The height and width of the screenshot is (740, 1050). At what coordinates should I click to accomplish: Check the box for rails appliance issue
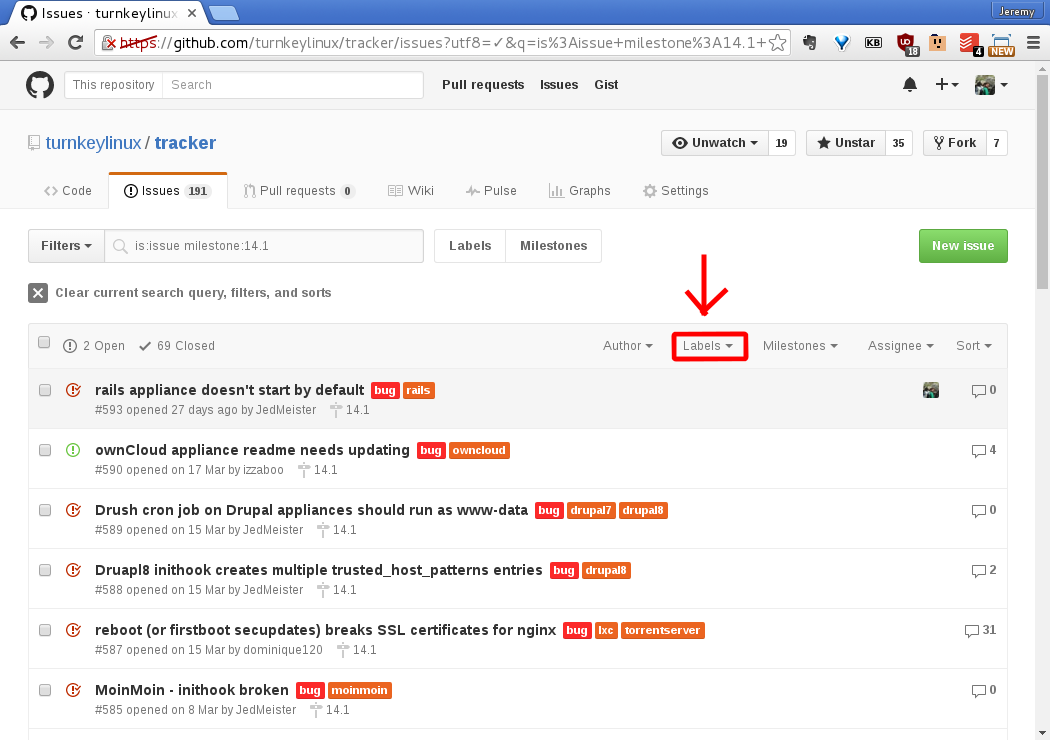coord(45,390)
